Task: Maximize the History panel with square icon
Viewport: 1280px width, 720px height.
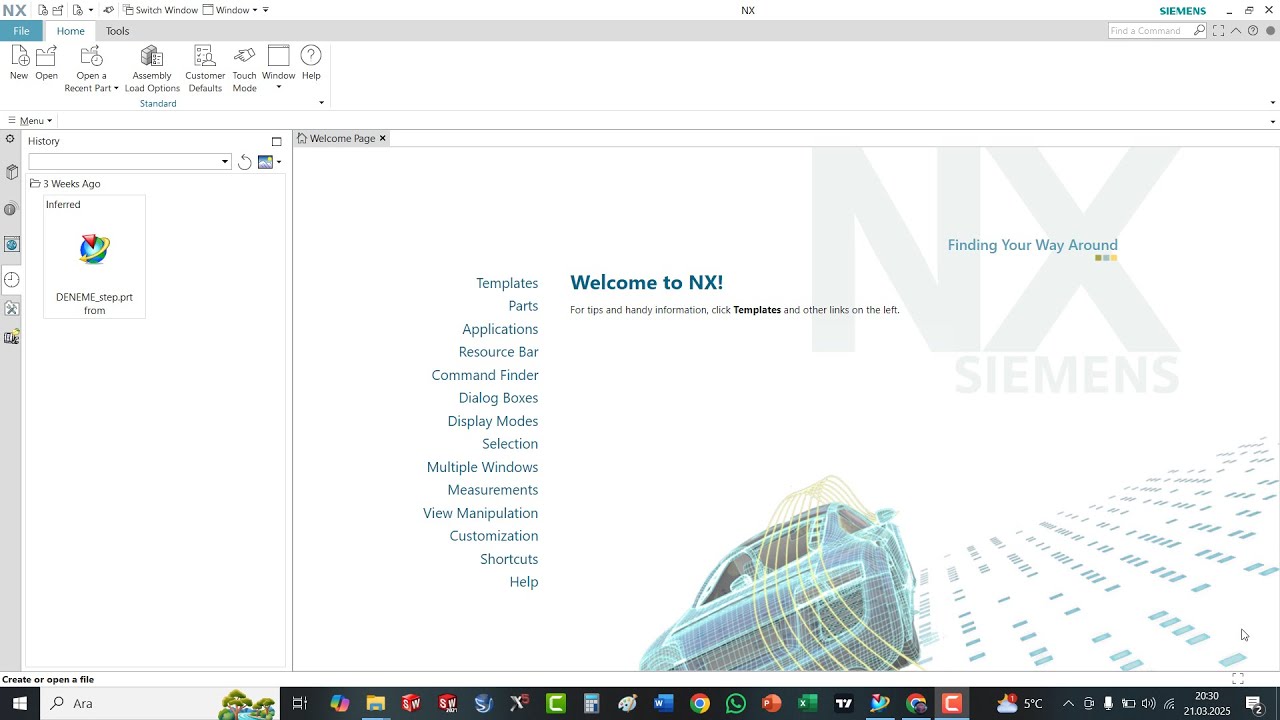Action: (277, 141)
